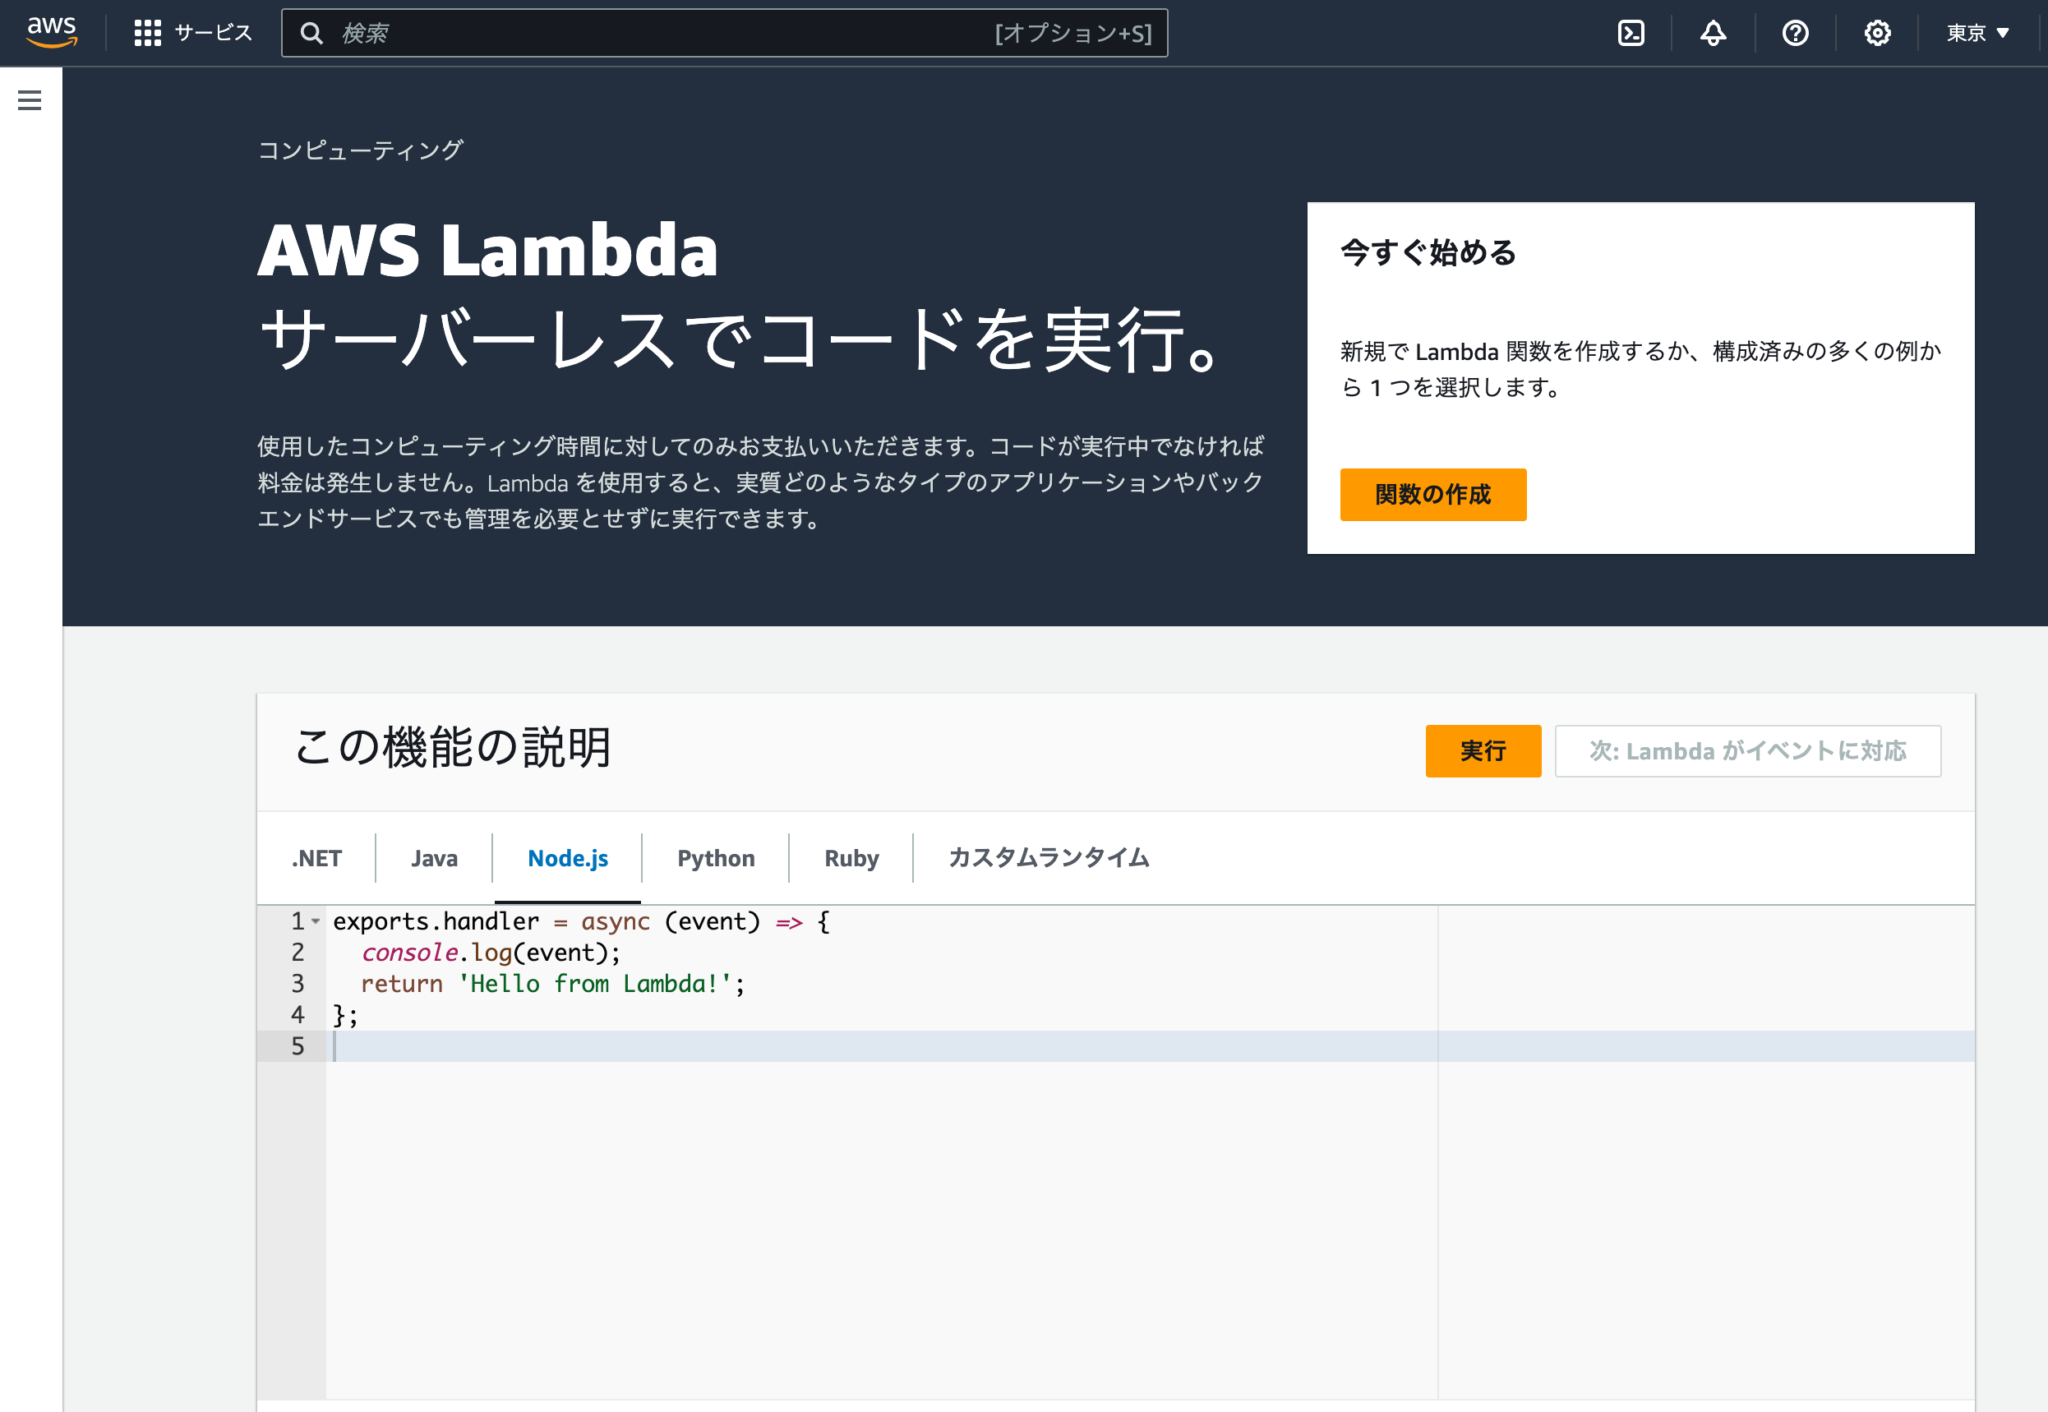The image size is (2048, 1412).
Task: Click 次: Lambda がイベントに対応
Action: (x=1748, y=751)
